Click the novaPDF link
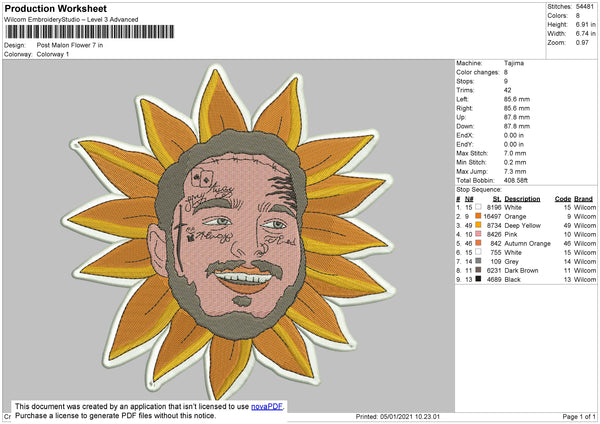Screen dimensions: 600x424 tap(267, 406)
